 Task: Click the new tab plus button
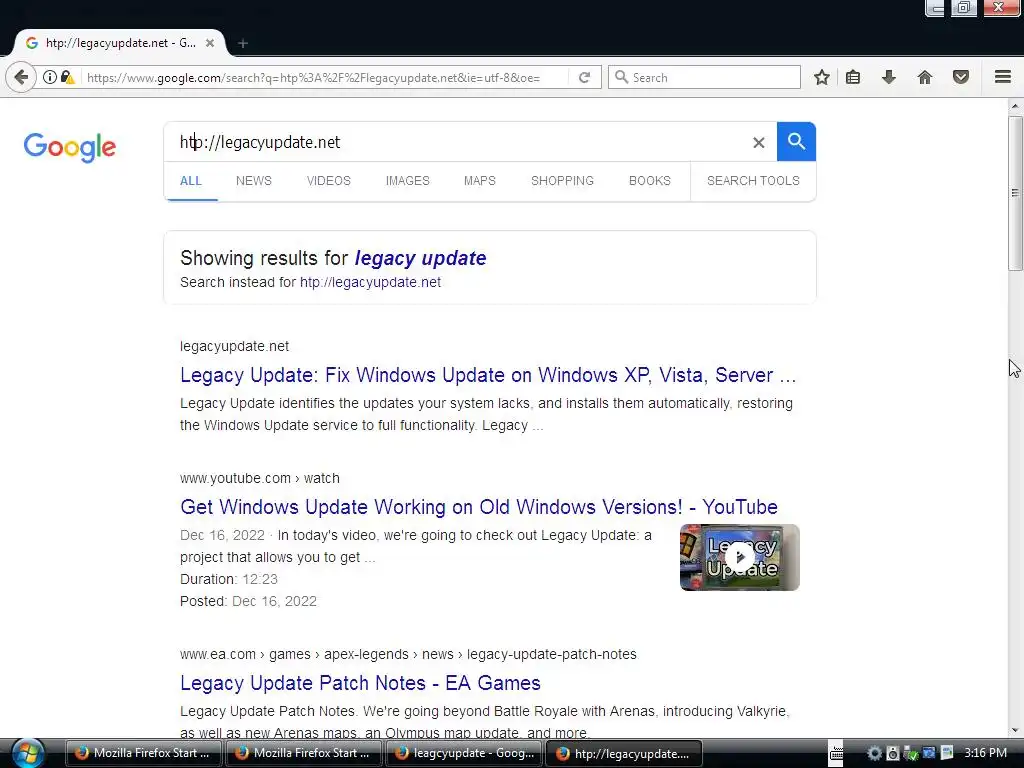point(243,43)
